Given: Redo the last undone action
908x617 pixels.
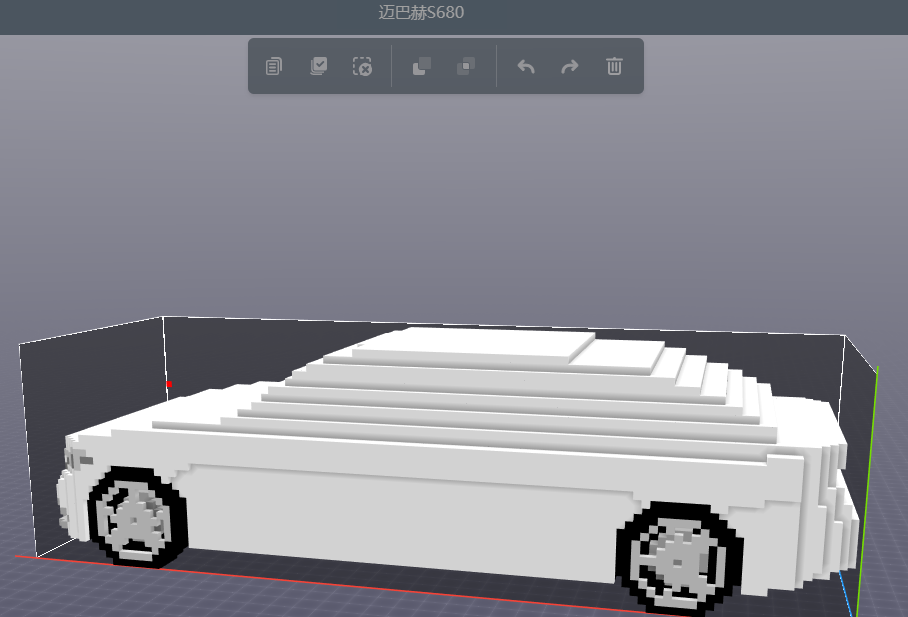Looking at the screenshot, I should tap(570, 67).
